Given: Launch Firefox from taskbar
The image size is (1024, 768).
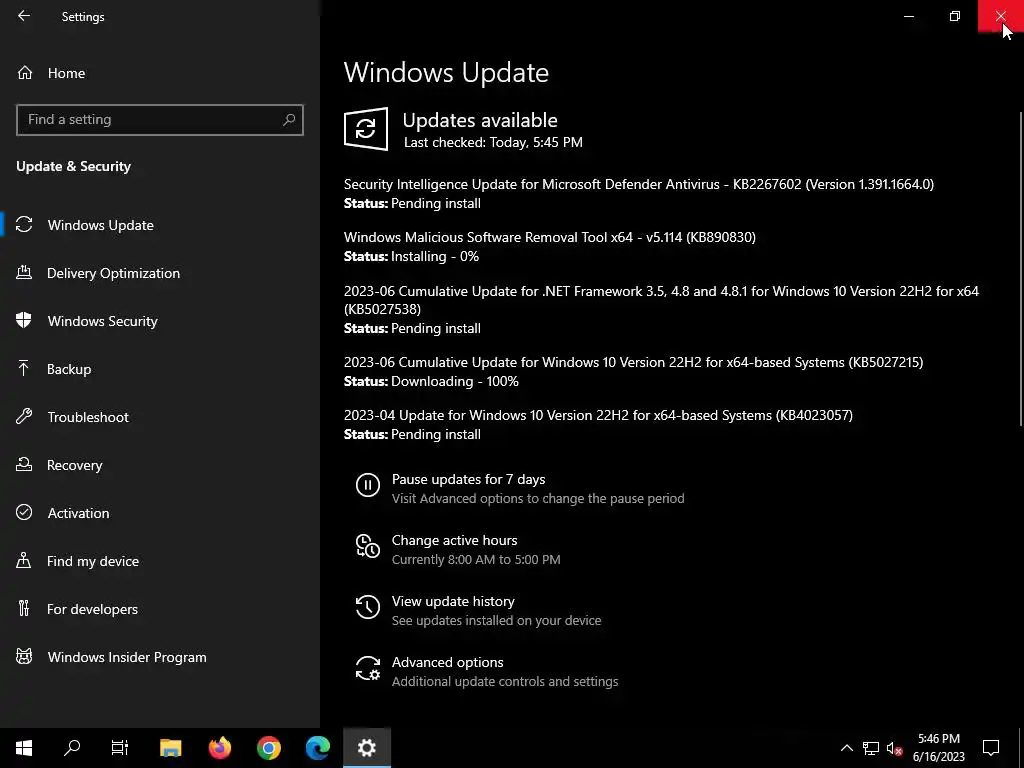Looking at the screenshot, I should coord(220,748).
